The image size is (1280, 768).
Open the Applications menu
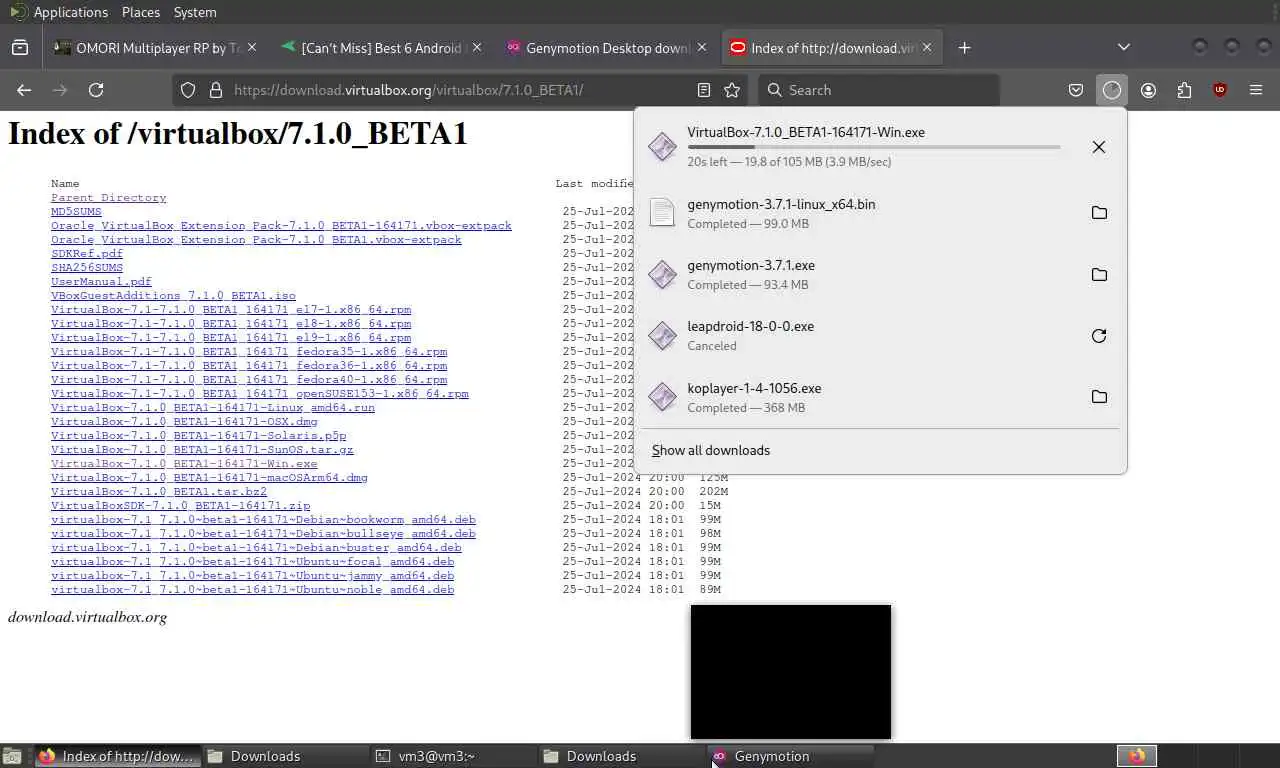pos(70,12)
